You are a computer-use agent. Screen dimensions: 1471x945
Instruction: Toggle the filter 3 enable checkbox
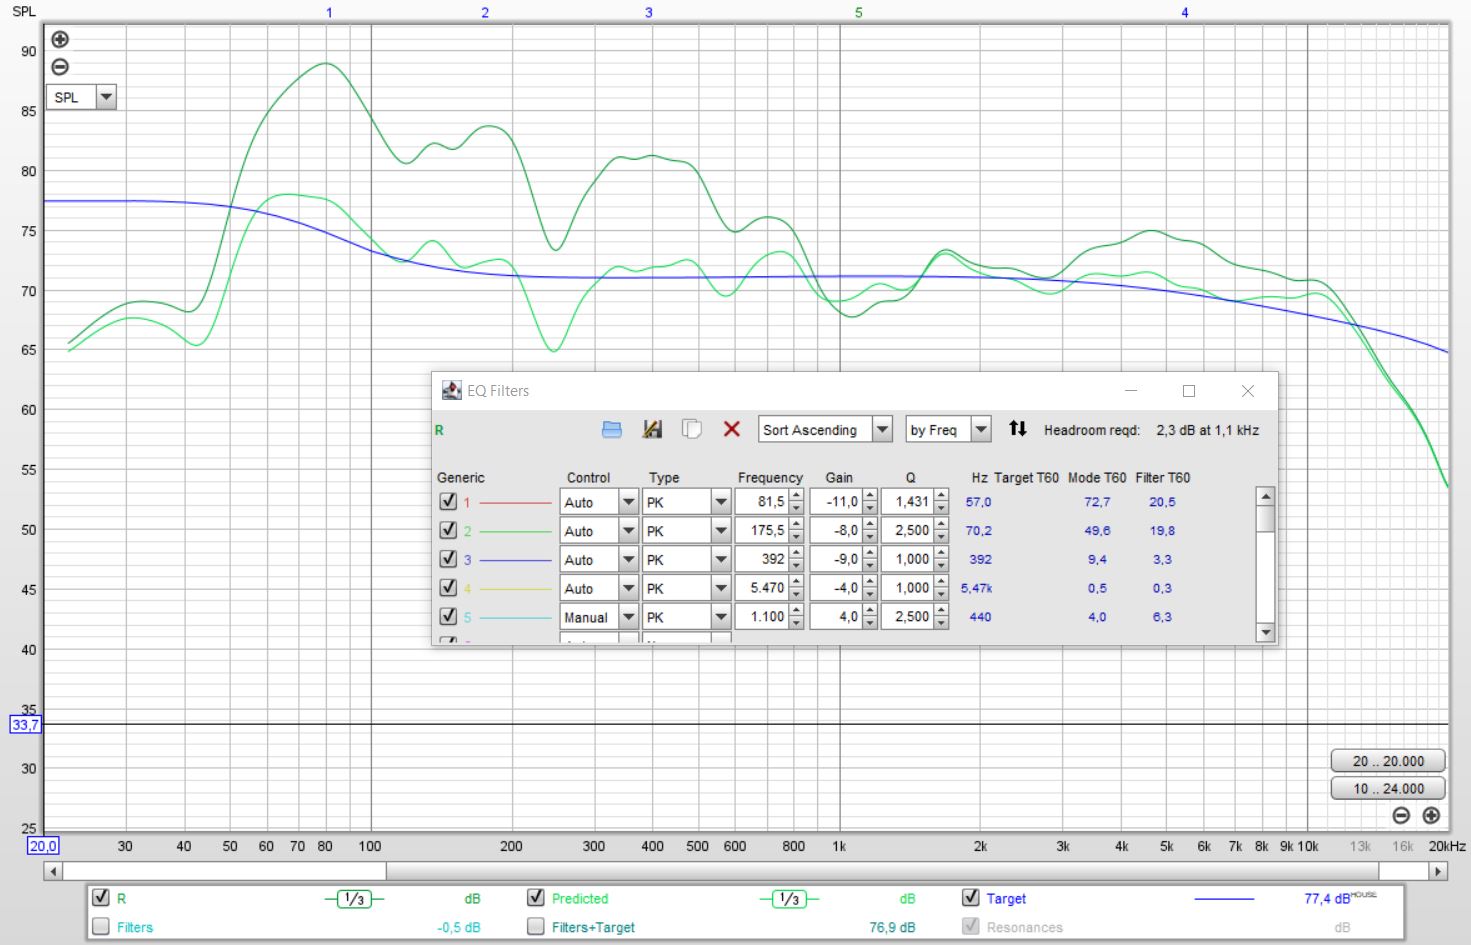(448, 559)
